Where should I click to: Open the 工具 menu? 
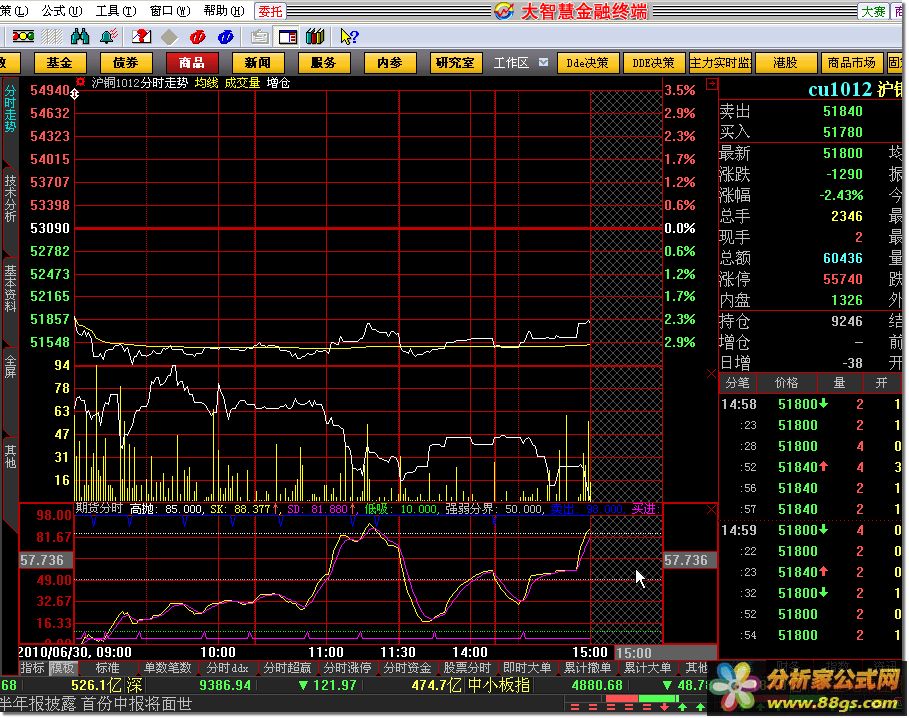coord(115,10)
